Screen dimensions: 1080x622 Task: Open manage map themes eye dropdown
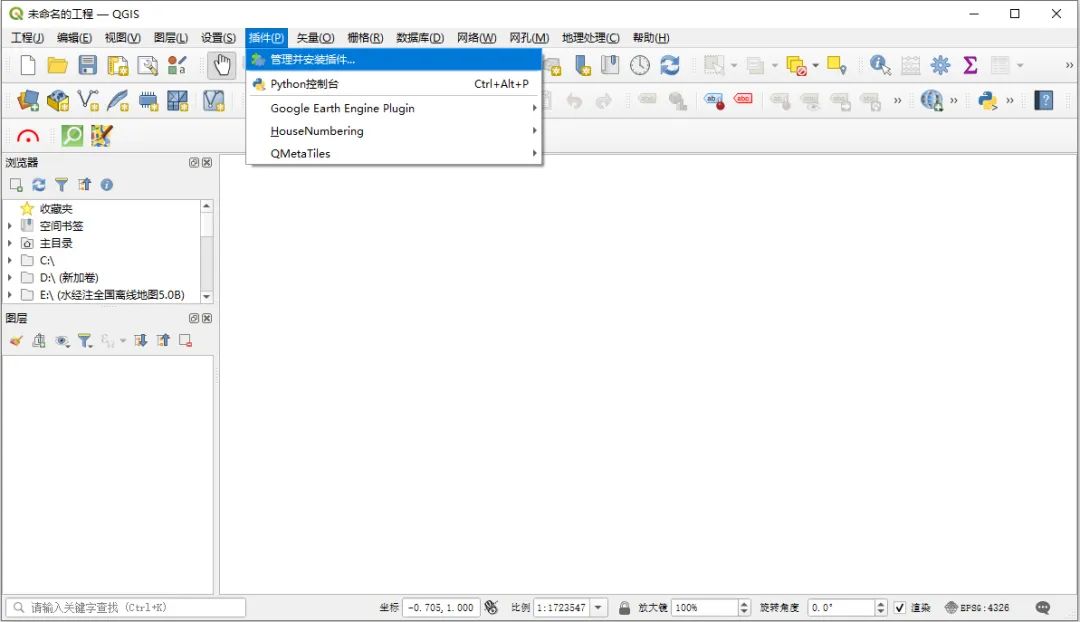click(62, 341)
